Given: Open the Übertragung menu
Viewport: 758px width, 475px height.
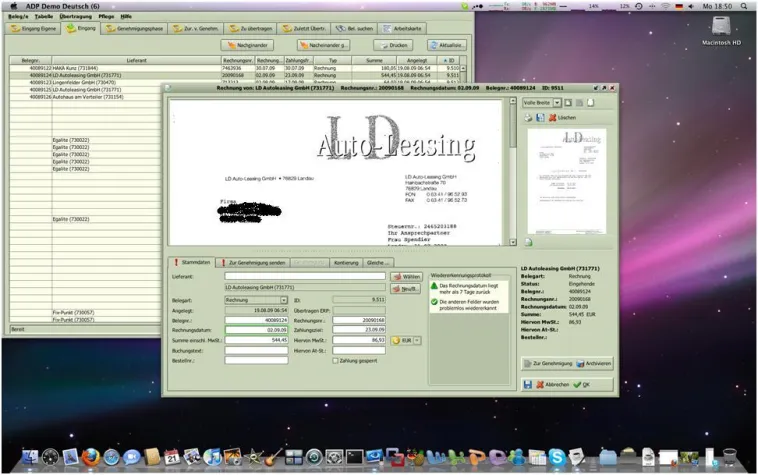Looking at the screenshot, I should [x=75, y=16].
